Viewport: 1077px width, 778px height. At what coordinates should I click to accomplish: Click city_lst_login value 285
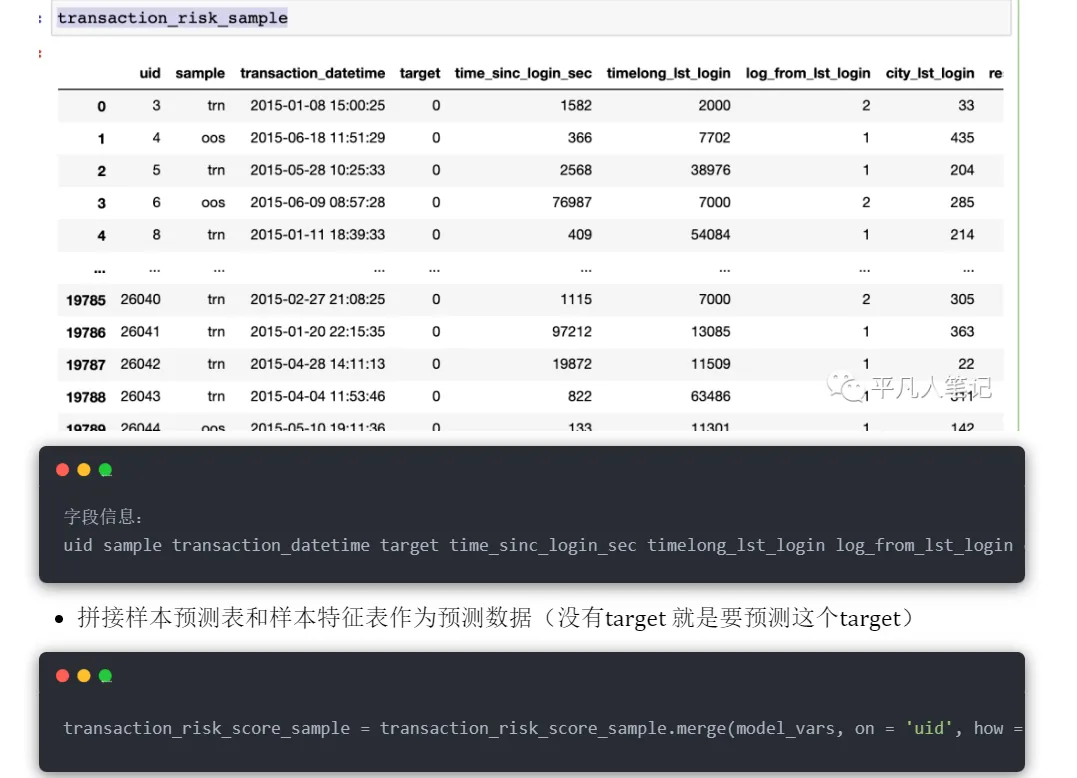coord(962,203)
